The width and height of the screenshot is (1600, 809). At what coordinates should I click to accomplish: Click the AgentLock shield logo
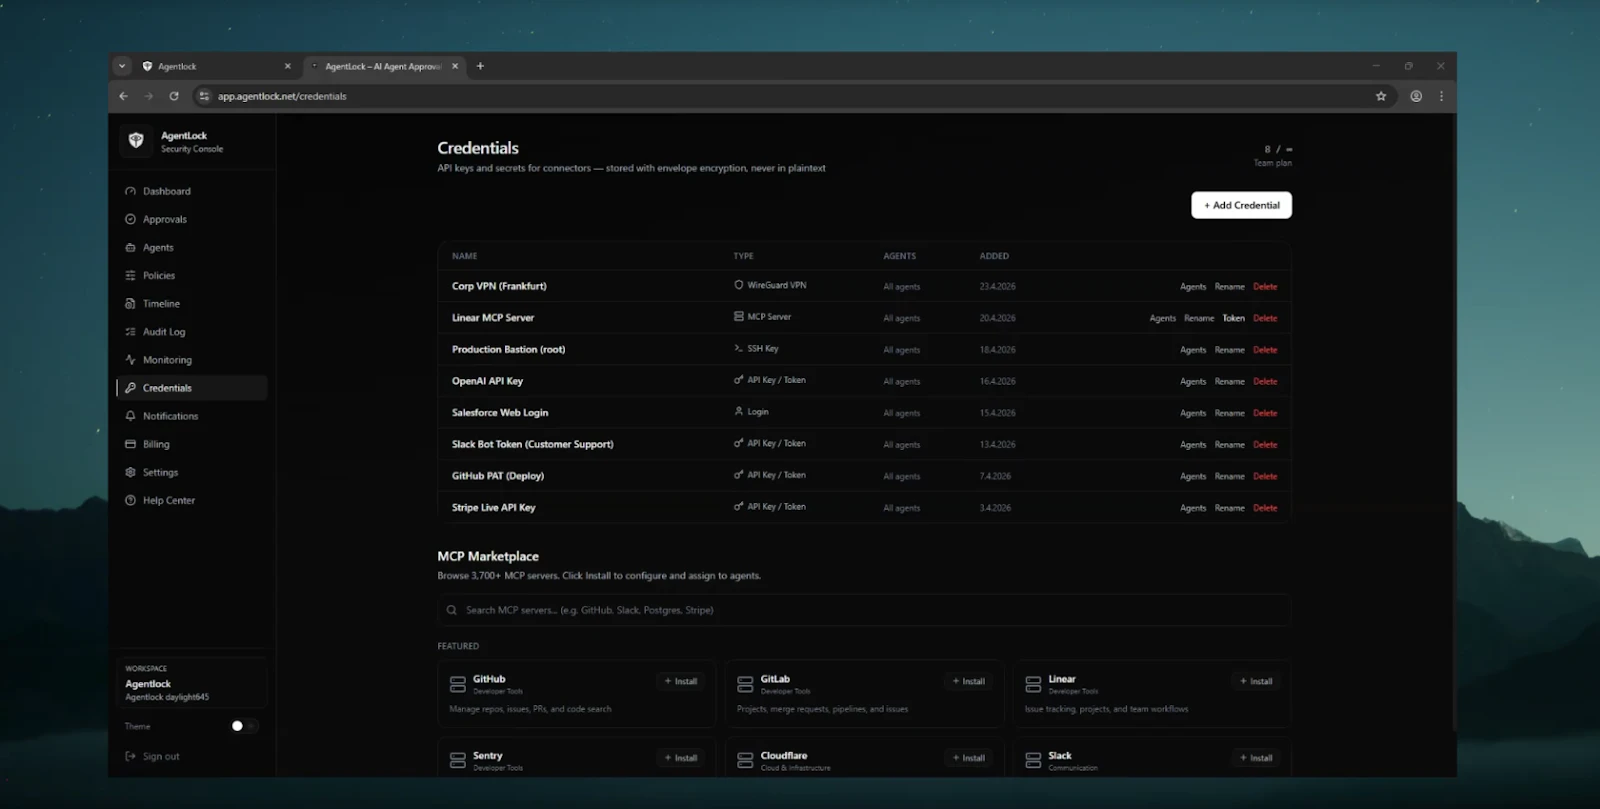pos(136,141)
